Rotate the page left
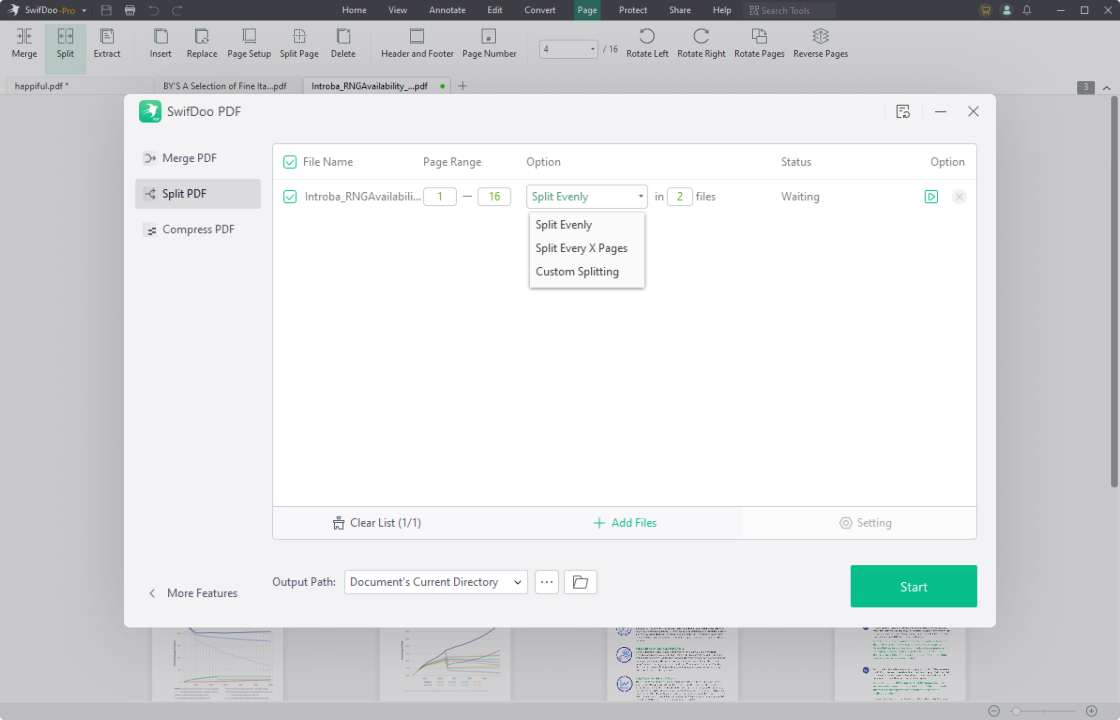Viewport: 1120px width, 720px height. point(647,44)
